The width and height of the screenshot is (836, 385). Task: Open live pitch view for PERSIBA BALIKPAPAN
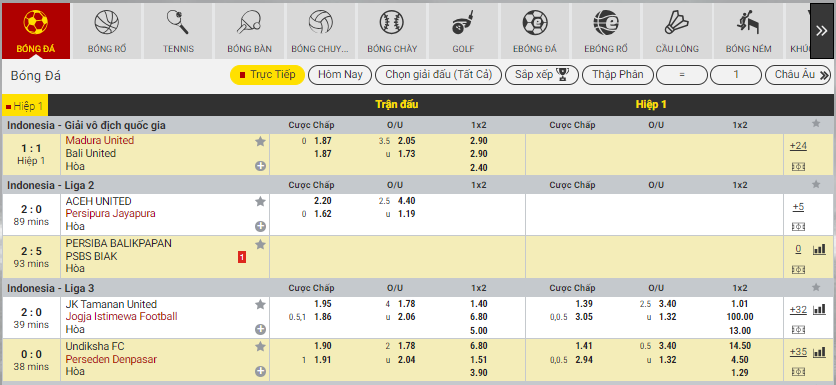point(798,269)
